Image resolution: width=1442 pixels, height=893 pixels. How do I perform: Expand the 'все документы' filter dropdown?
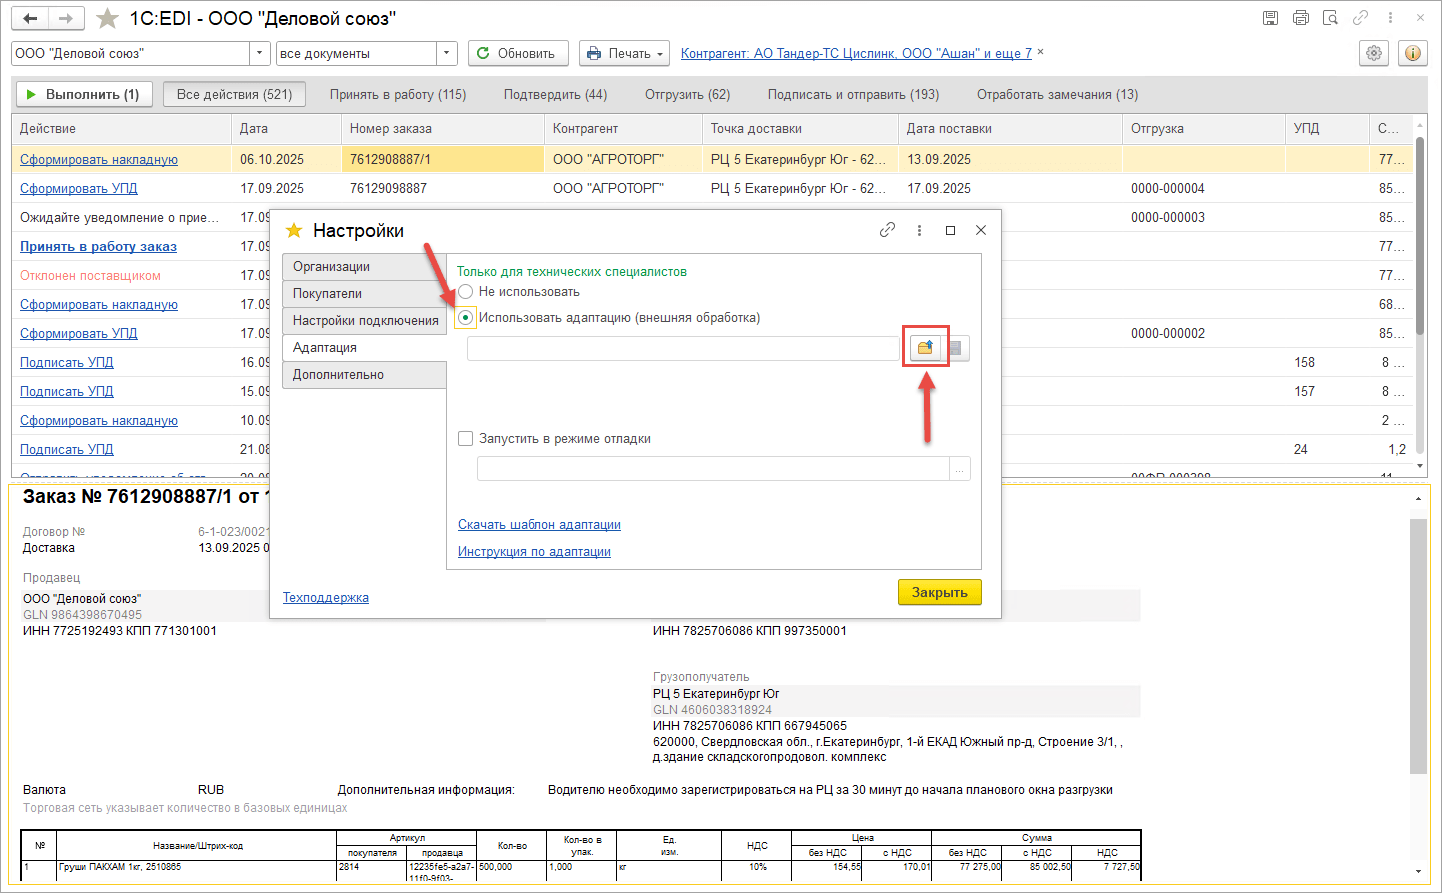(446, 53)
